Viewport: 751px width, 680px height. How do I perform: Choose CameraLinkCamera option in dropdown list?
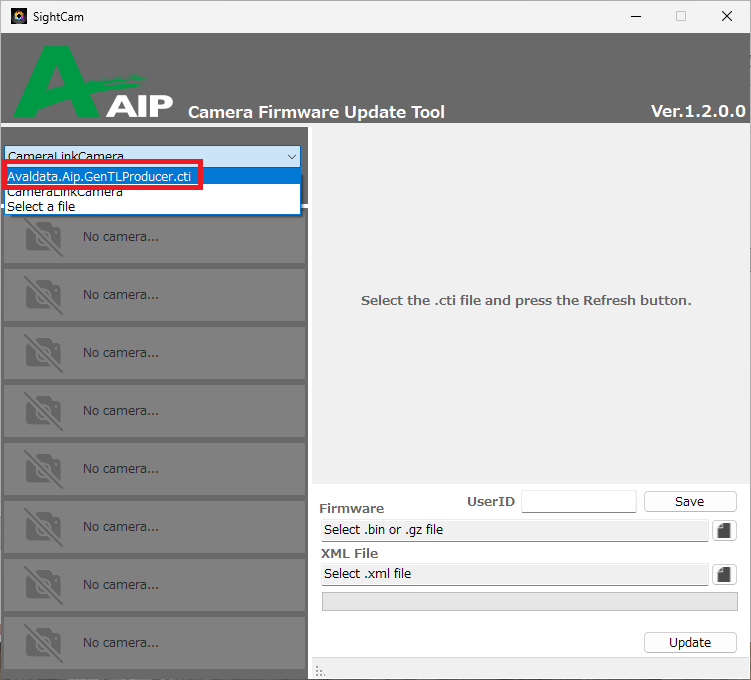click(x=152, y=192)
